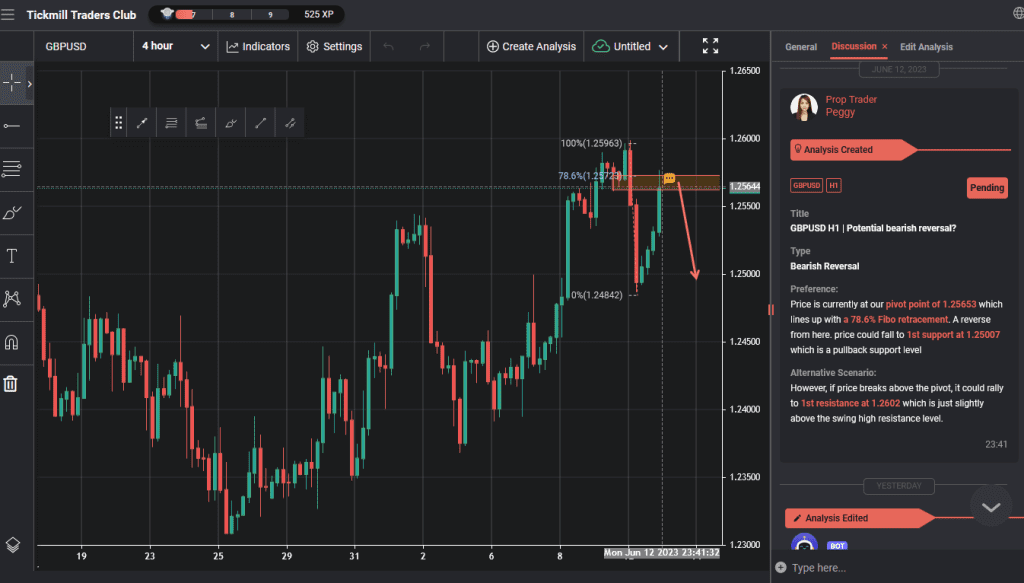Click the Create Analysis button
This screenshot has width=1024, height=583.
pyautogui.click(x=530, y=46)
